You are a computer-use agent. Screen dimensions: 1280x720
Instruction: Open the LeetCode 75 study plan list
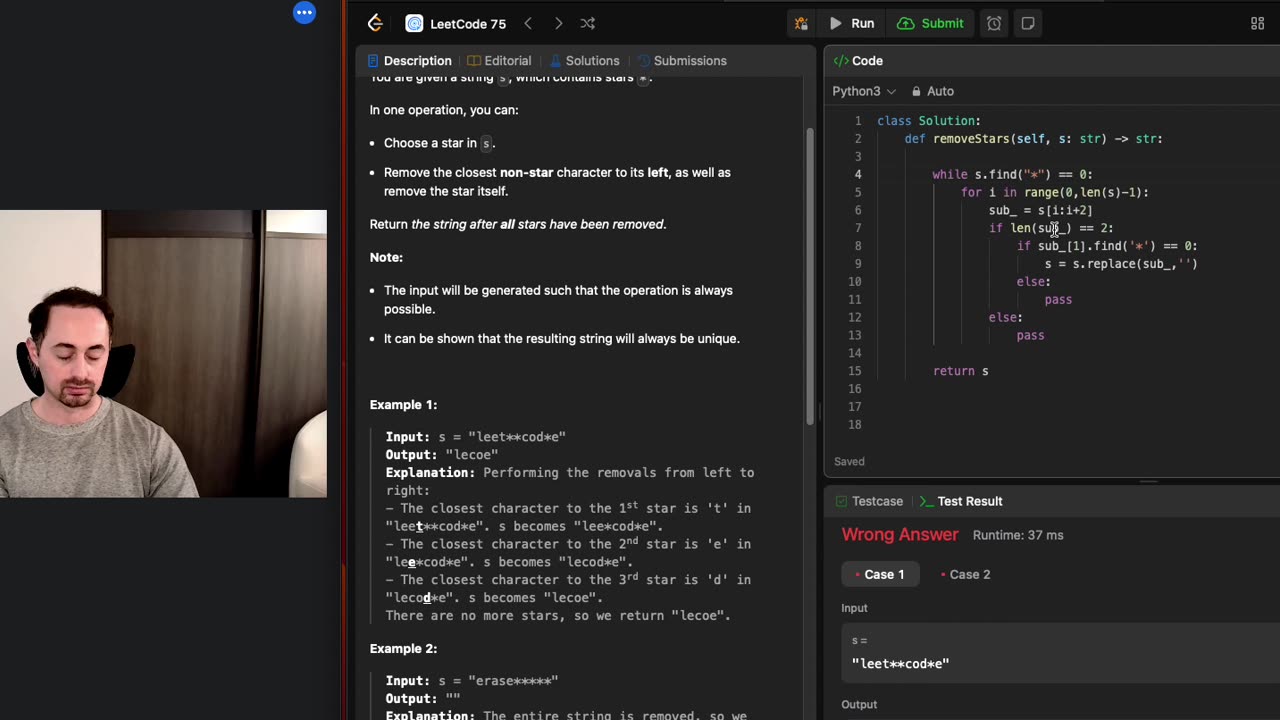[x=456, y=23]
